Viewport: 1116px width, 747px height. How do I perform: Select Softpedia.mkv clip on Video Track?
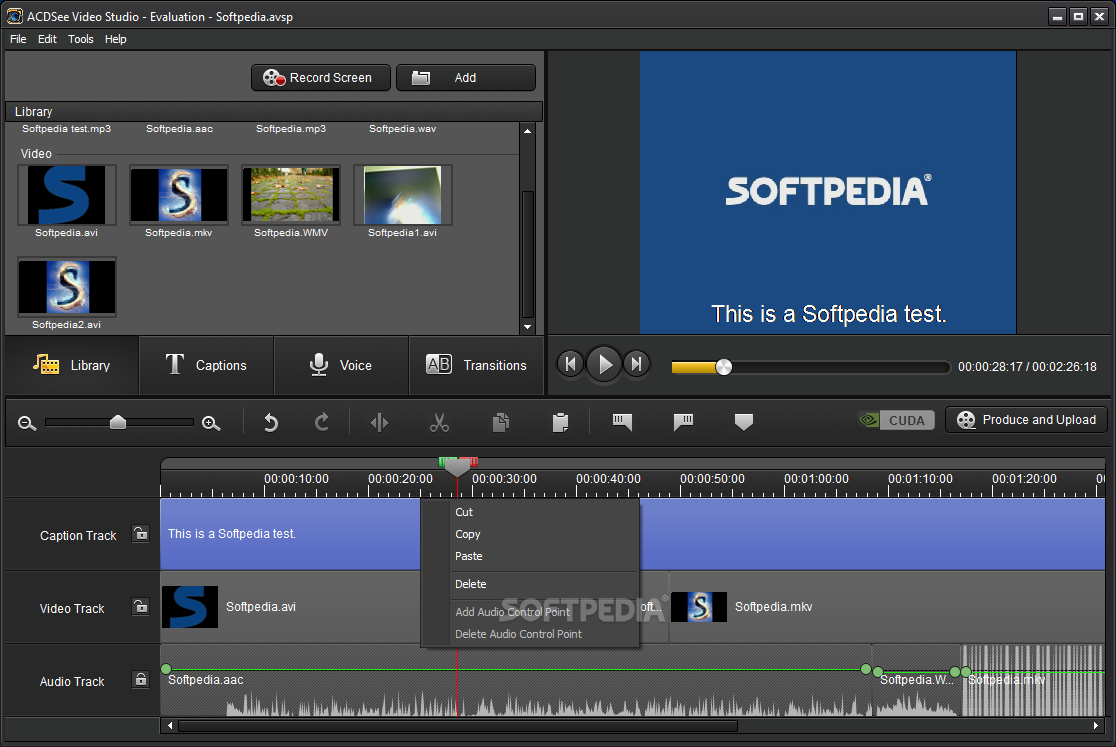(888, 607)
